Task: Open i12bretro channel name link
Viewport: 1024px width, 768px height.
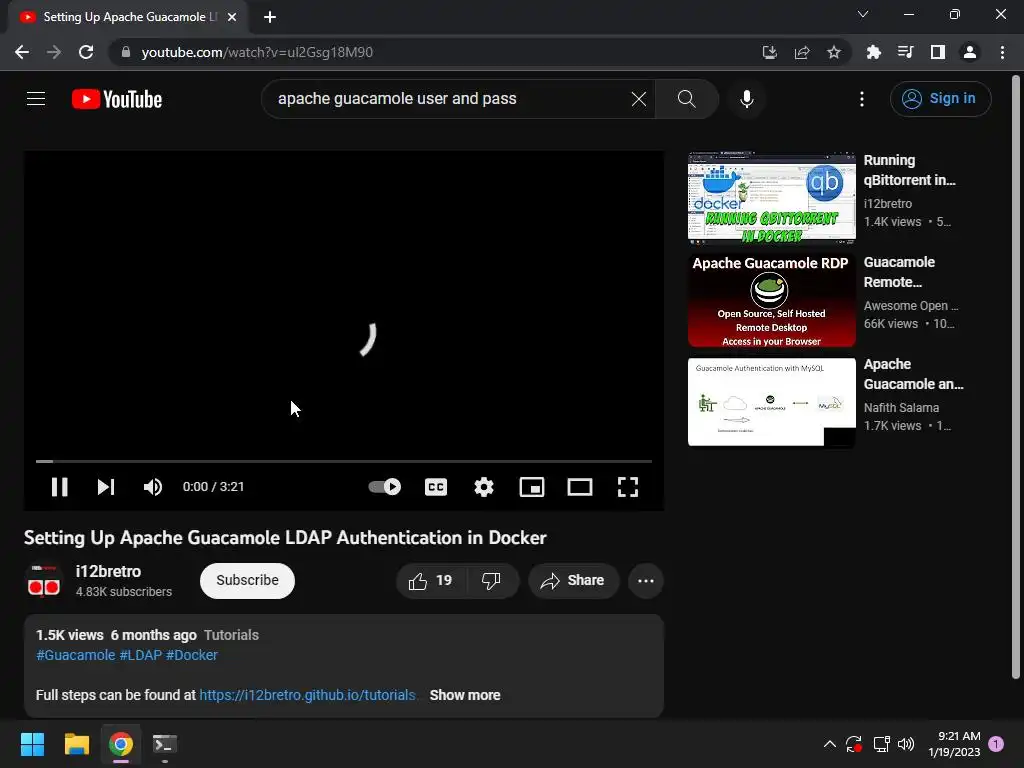Action: (108, 571)
